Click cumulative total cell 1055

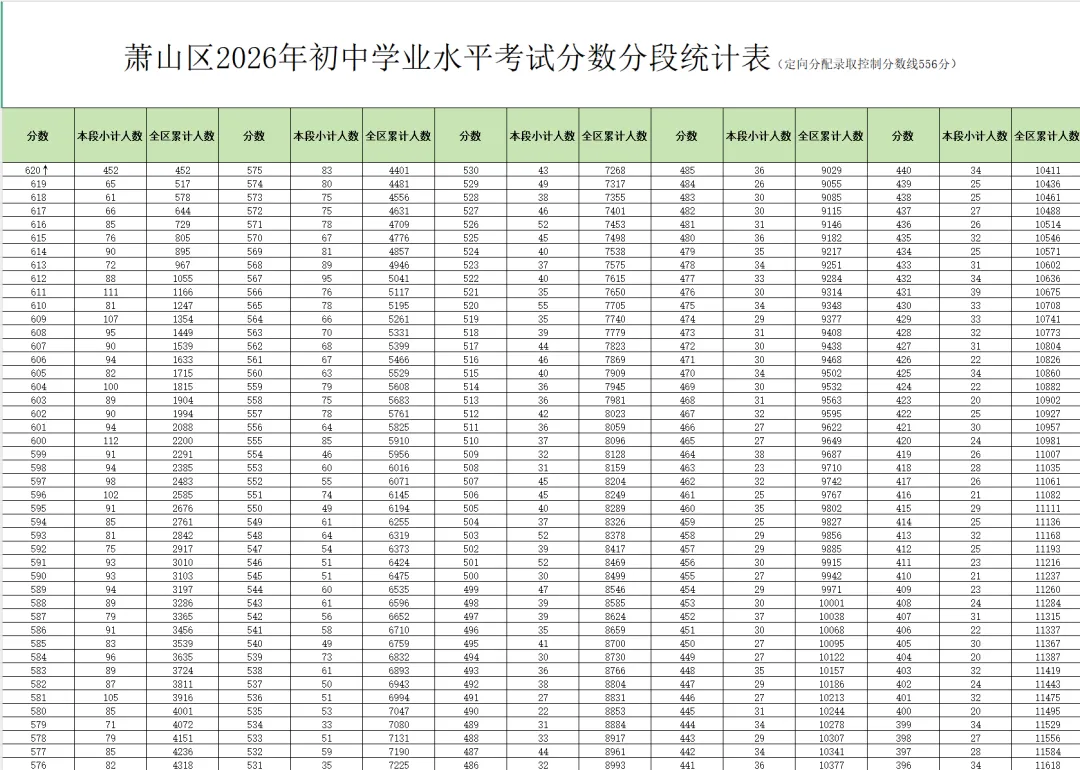click(x=183, y=278)
